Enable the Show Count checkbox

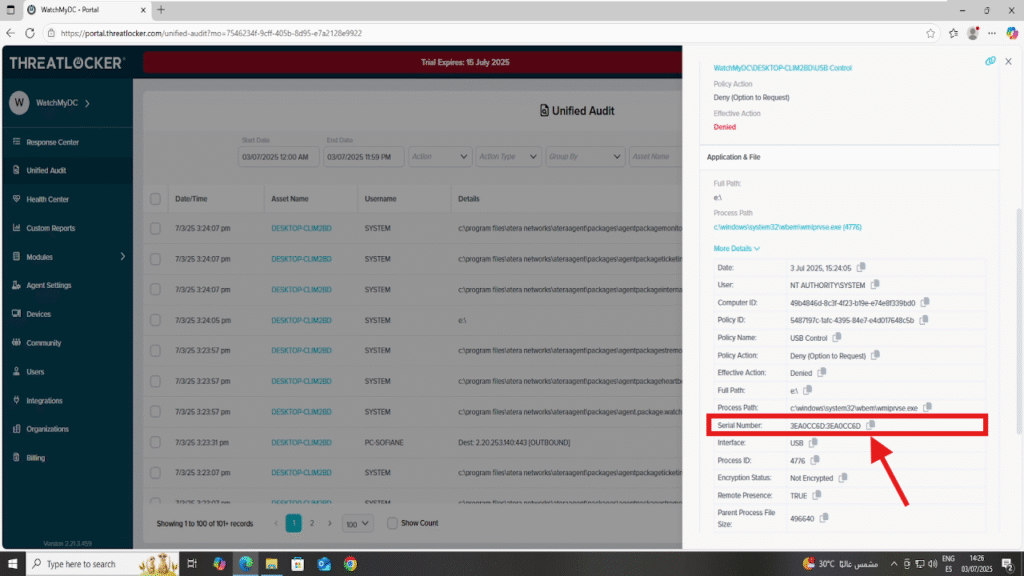coord(392,523)
